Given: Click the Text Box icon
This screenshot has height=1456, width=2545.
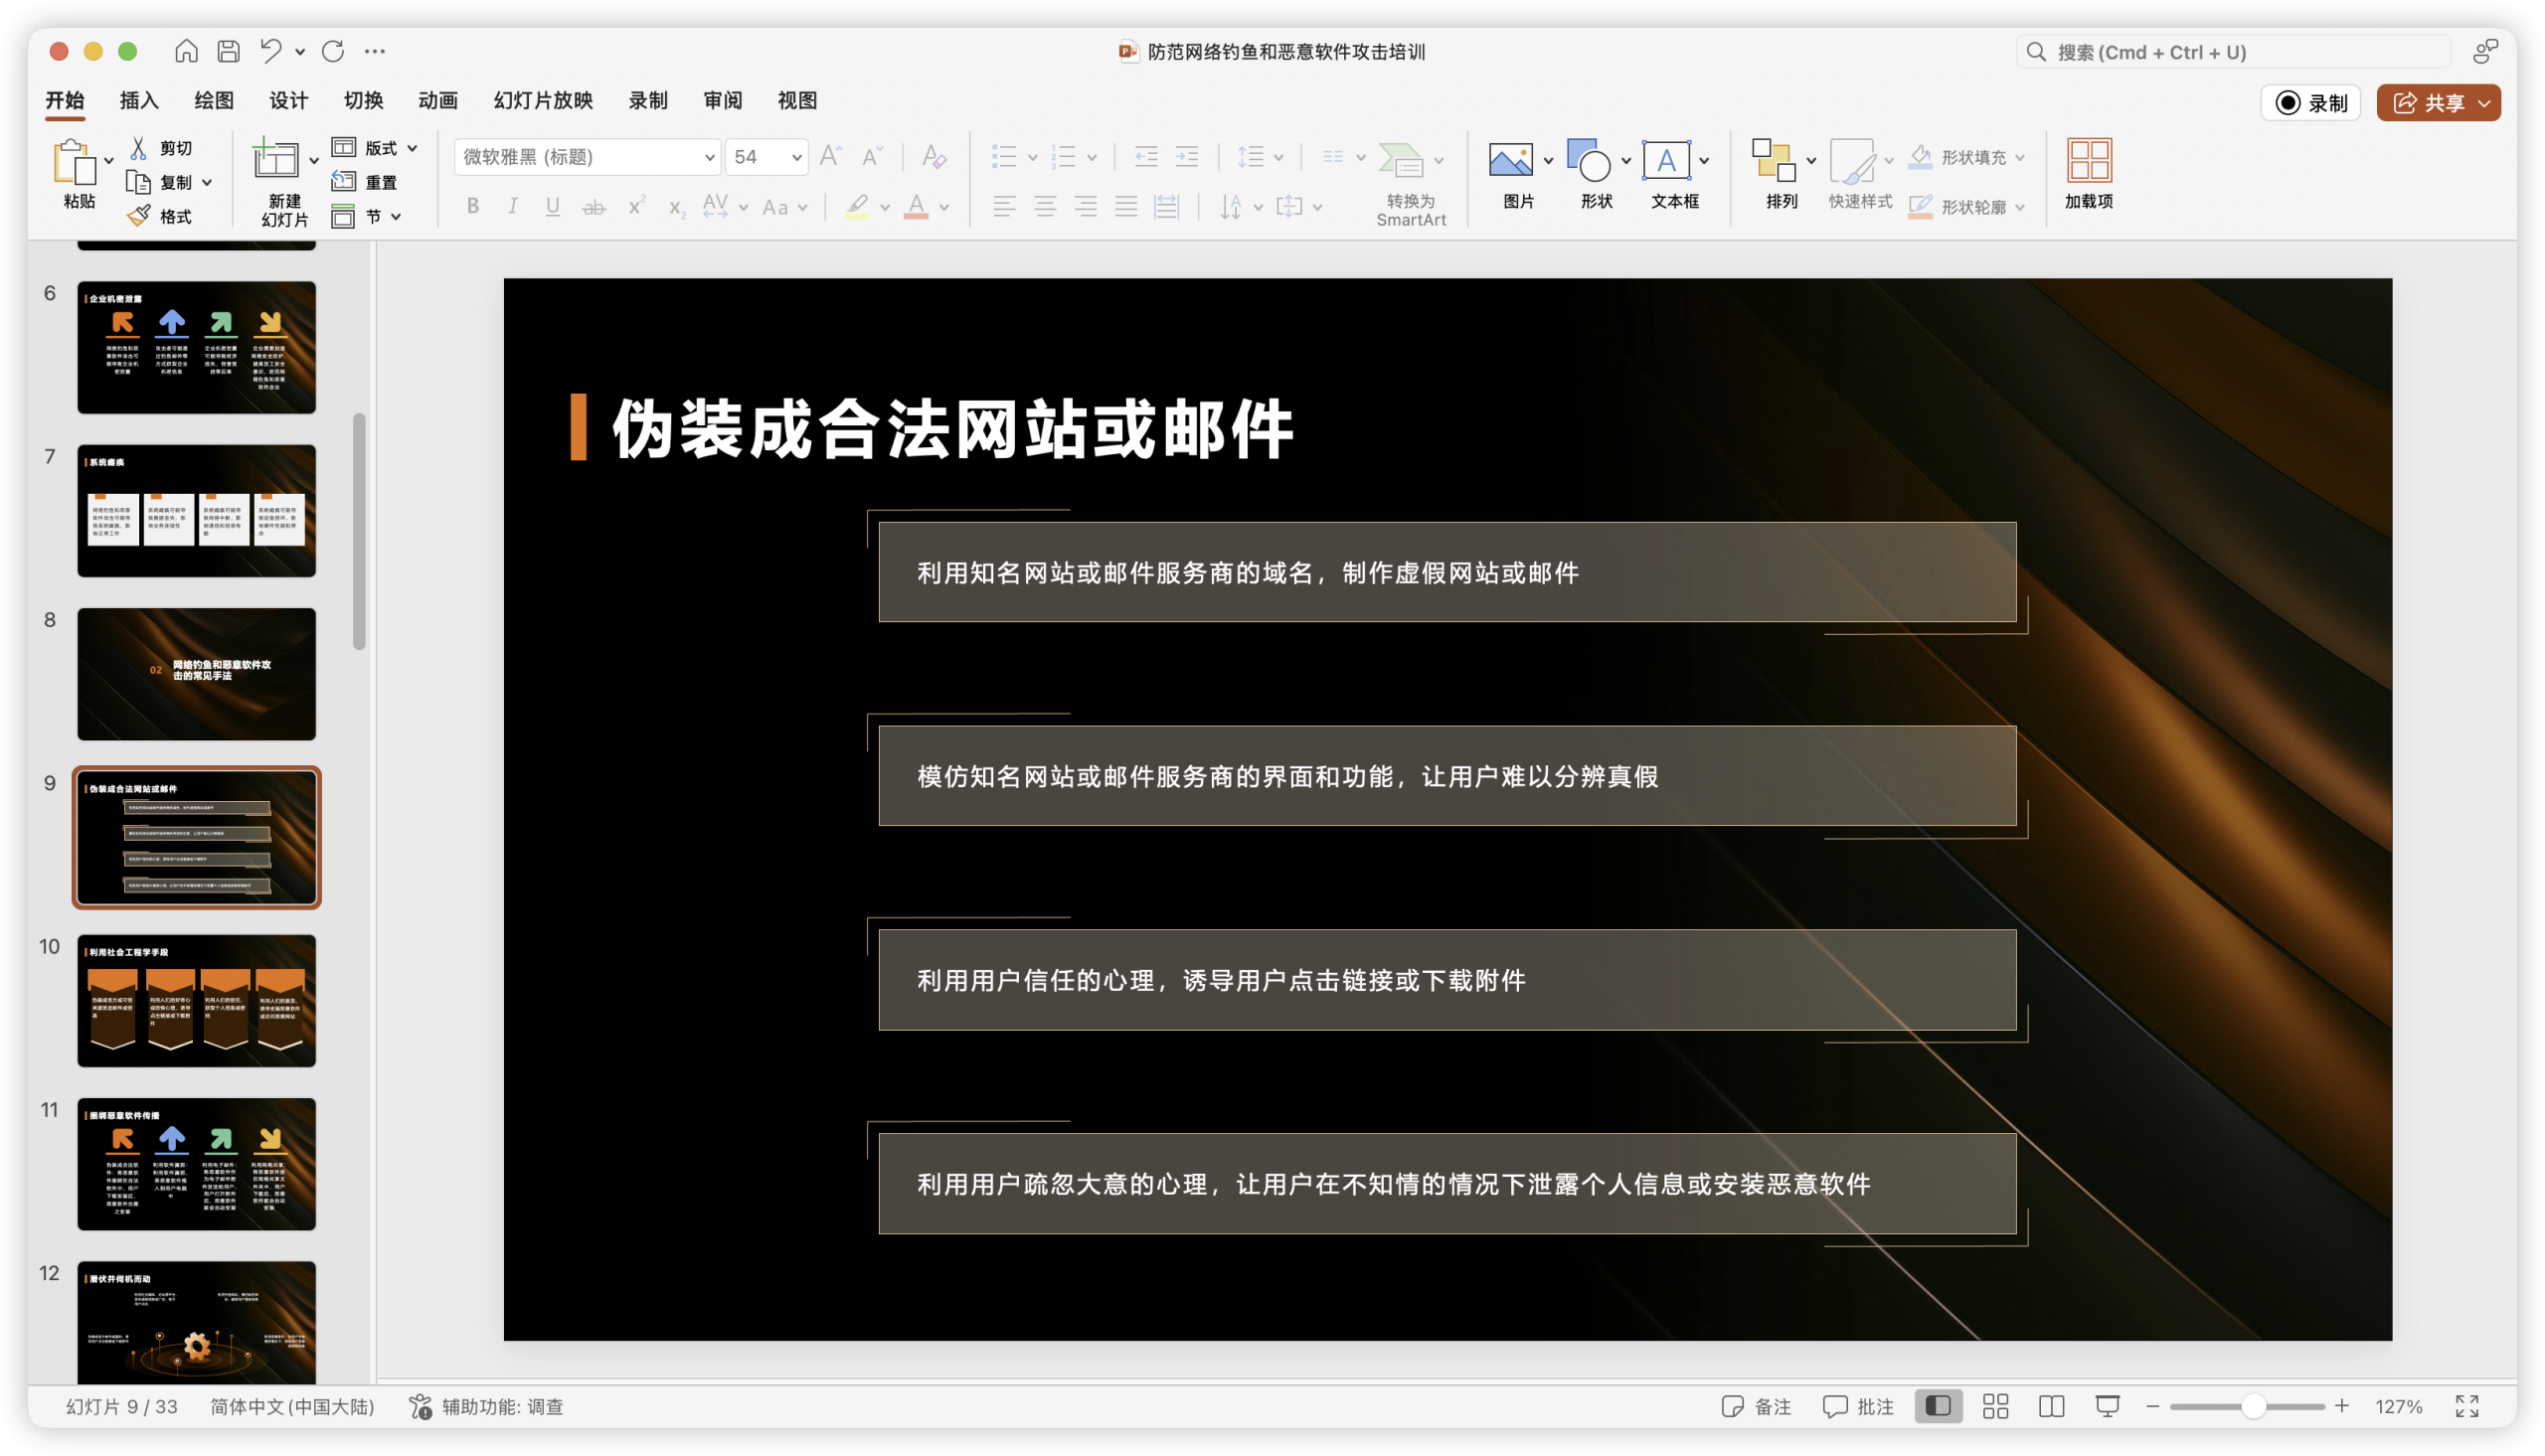Looking at the screenshot, I should click(1666, 160).
